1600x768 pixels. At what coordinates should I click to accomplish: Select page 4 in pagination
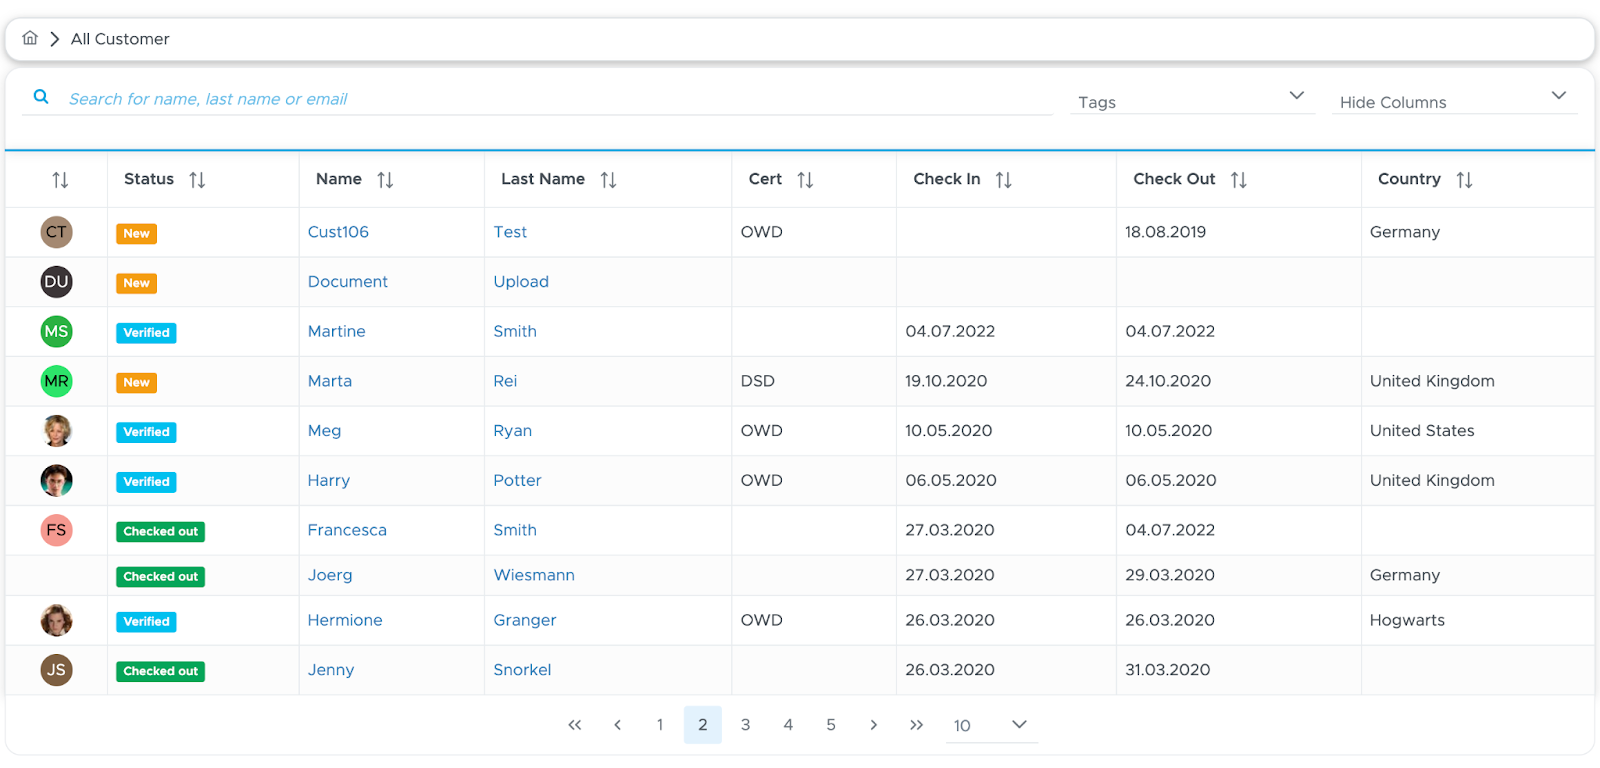[788, 725]
